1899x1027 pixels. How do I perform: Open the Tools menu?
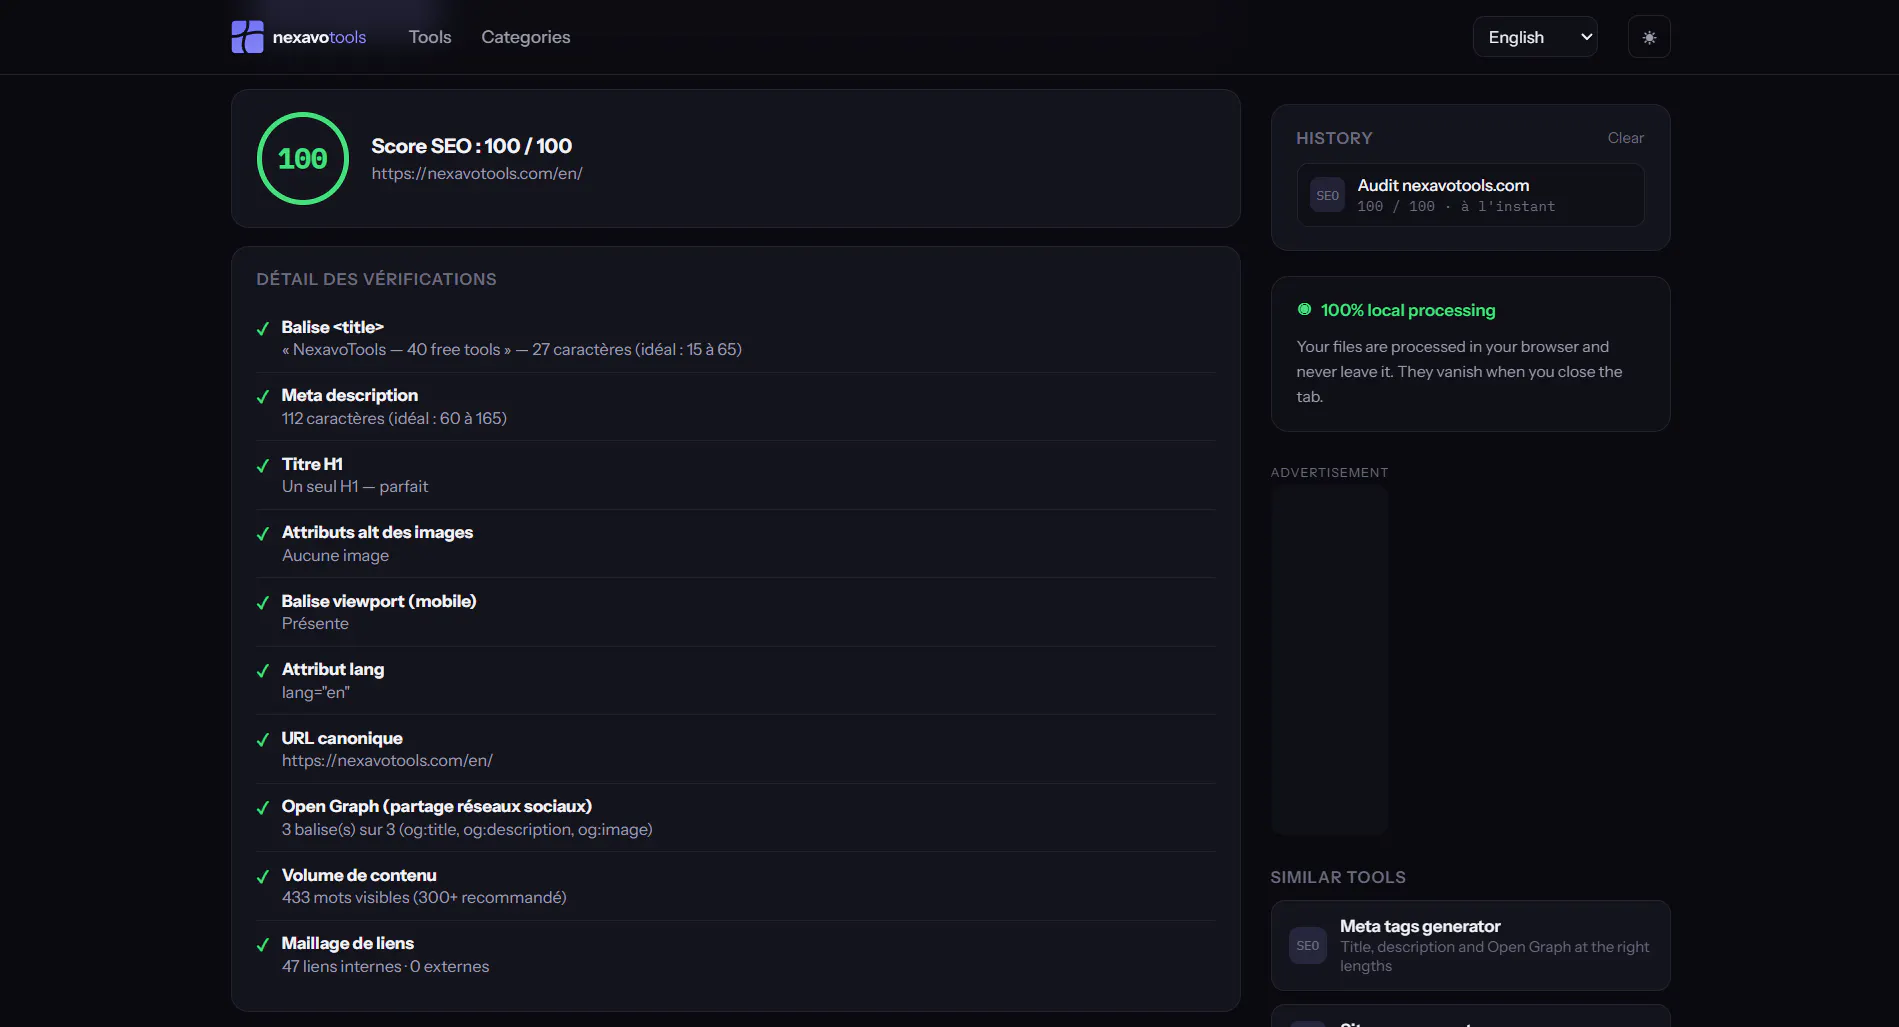[430, 37]
